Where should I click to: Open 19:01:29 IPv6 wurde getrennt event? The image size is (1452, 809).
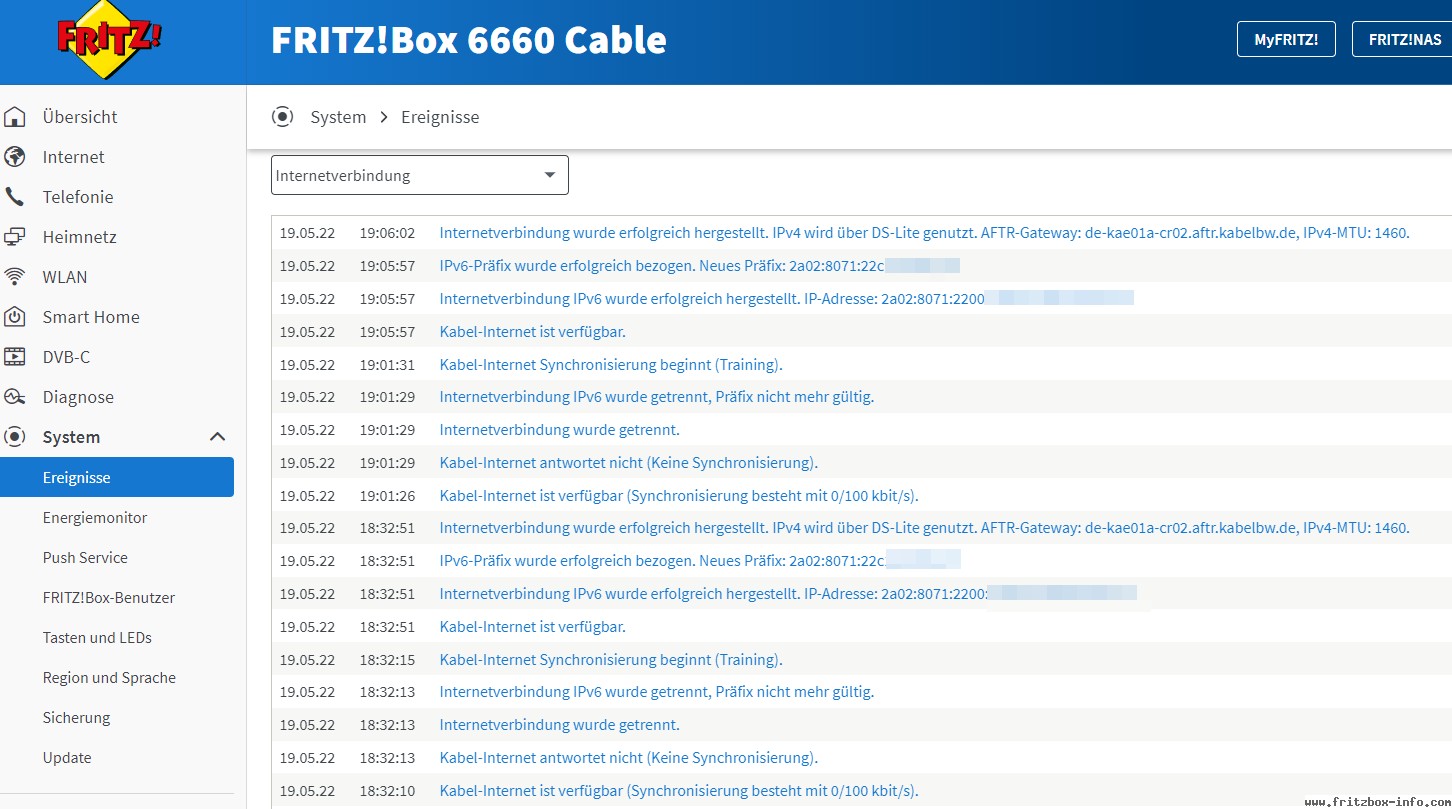(x=657, y=397)
